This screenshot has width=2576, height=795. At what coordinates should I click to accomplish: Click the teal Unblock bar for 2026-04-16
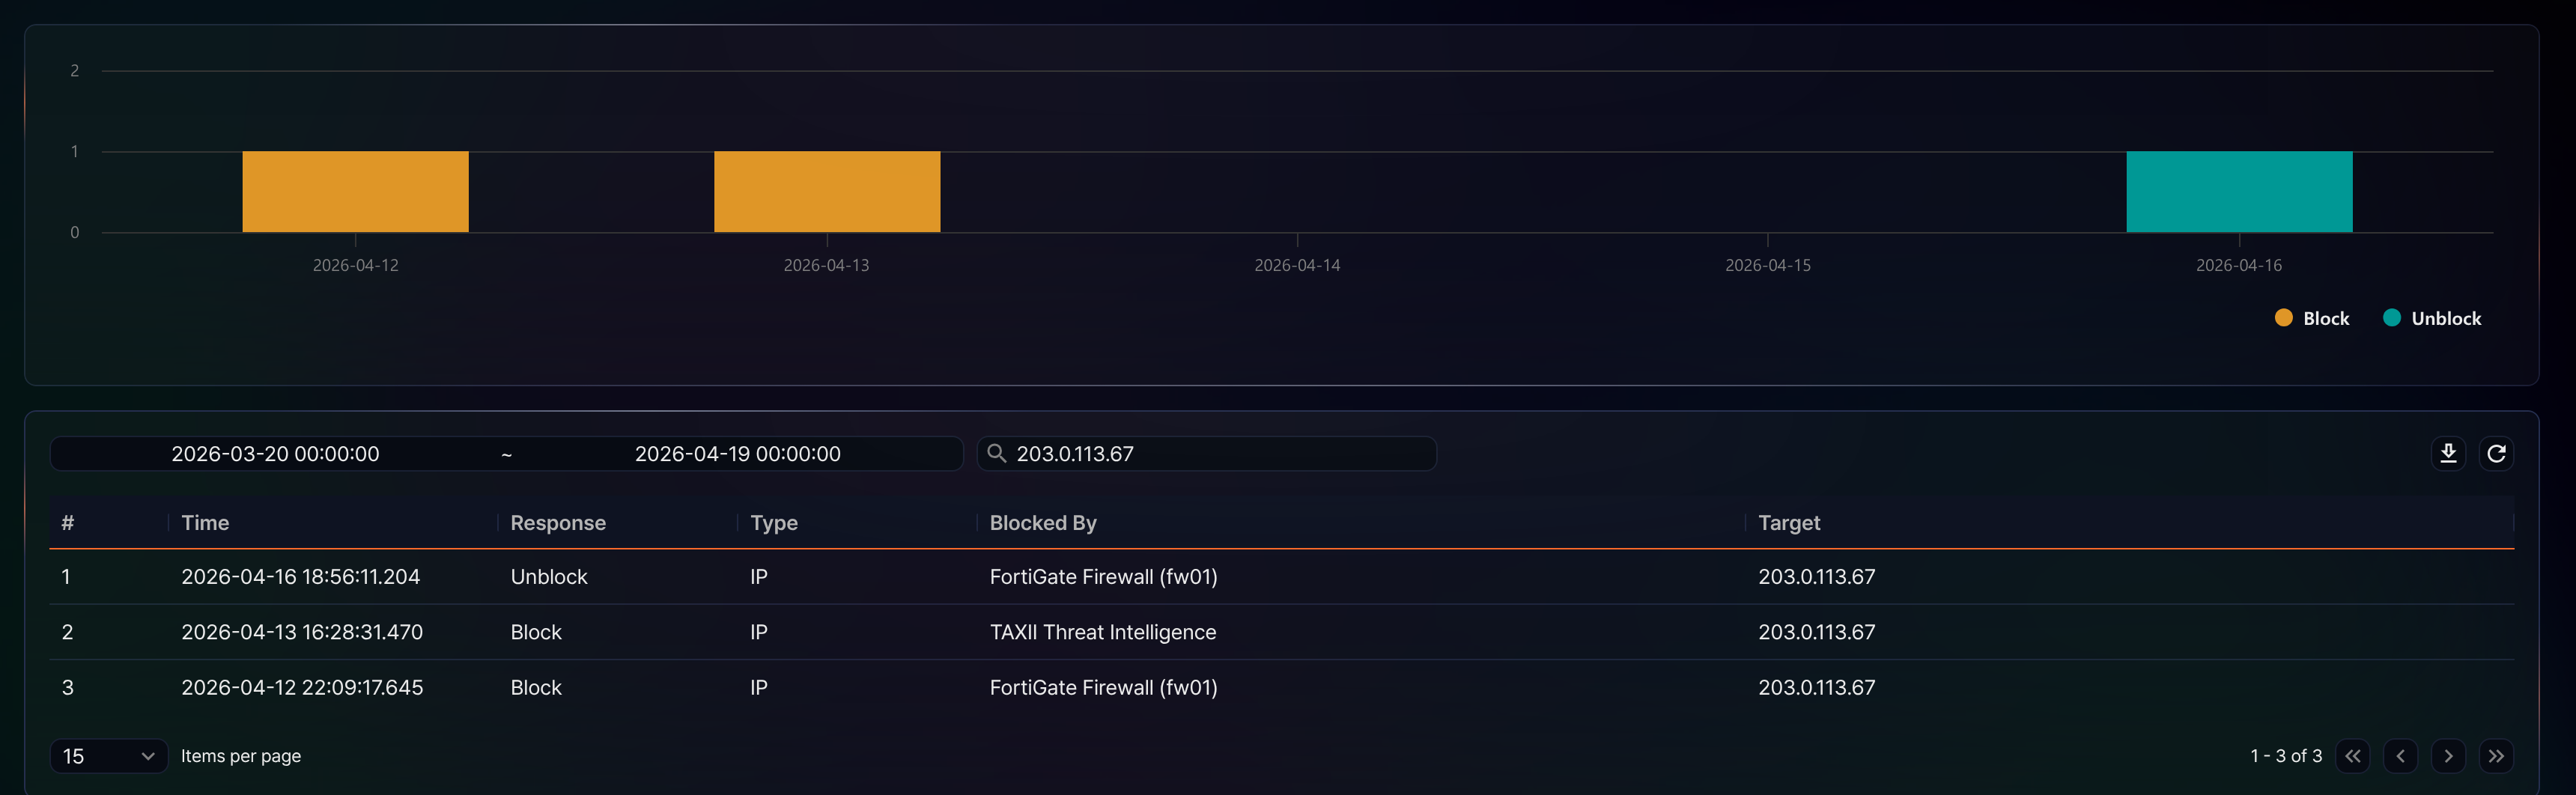coord(2239,192)
